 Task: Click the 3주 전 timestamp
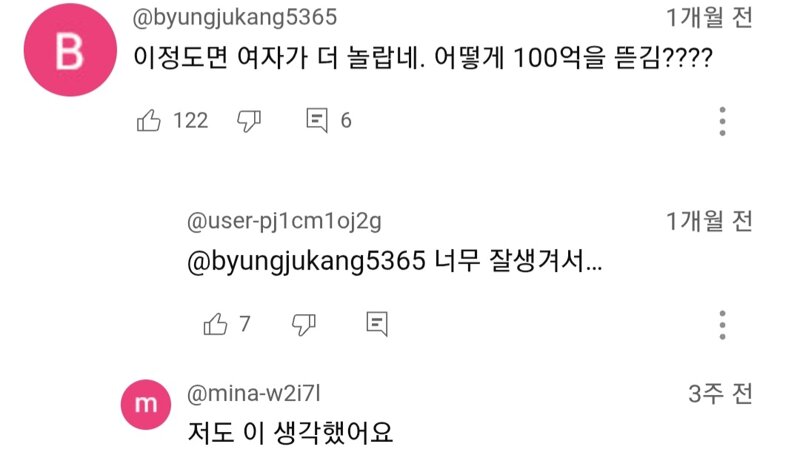(x=720, y=394)
